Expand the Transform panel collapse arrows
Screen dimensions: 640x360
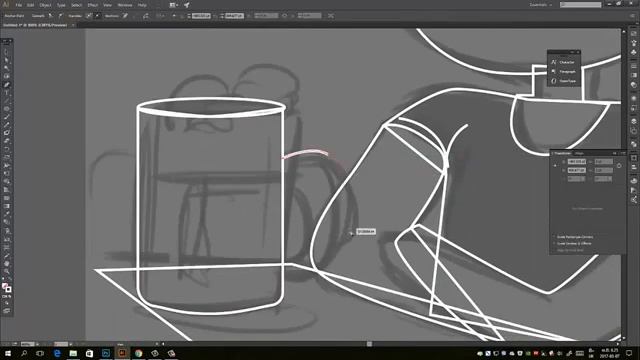point(615,153)
